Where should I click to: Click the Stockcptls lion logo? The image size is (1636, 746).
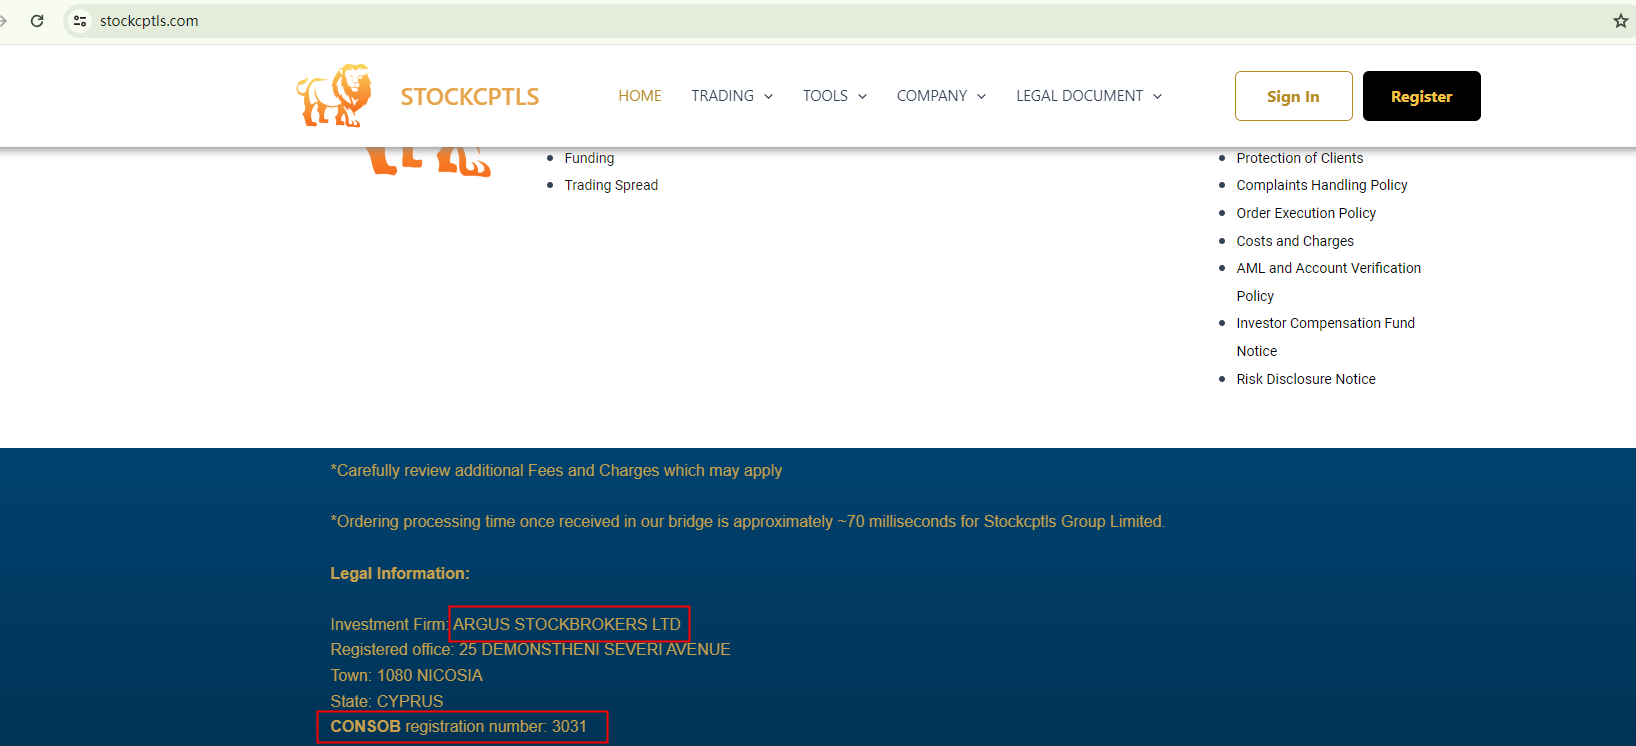coord(334,96)
